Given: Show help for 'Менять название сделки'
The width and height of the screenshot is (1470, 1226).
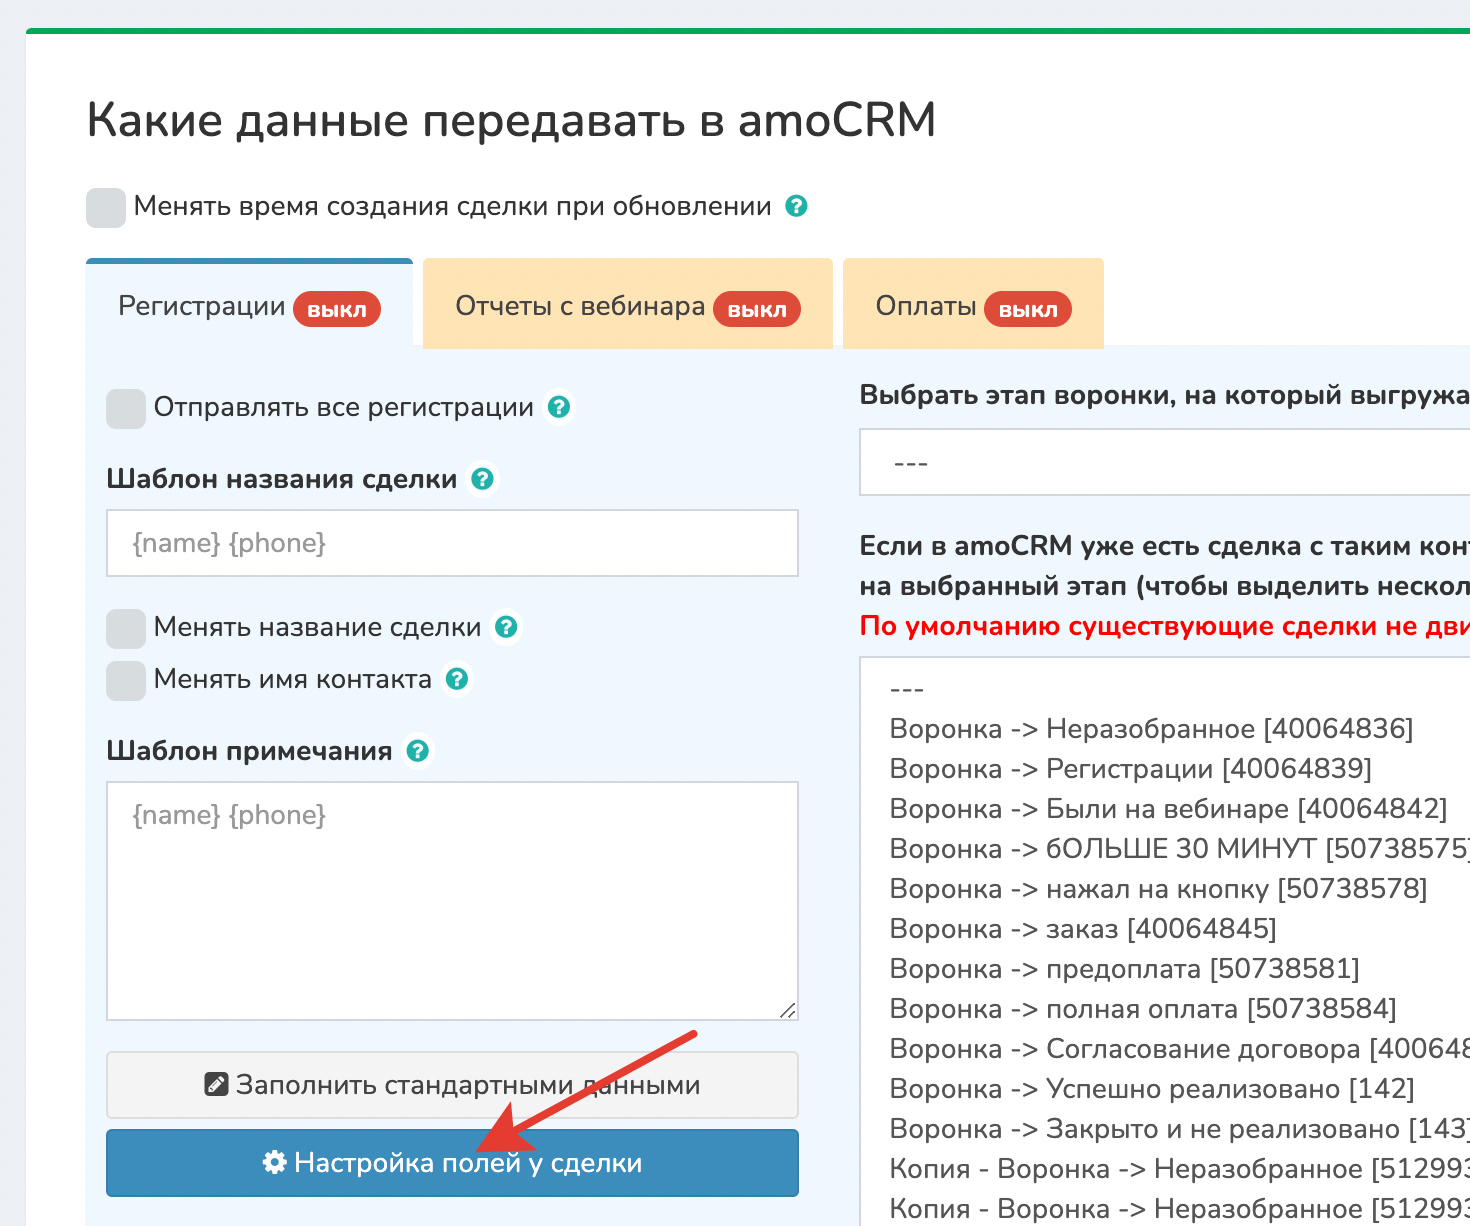Looking at the screenshot, I should click(x=507, y=627).
